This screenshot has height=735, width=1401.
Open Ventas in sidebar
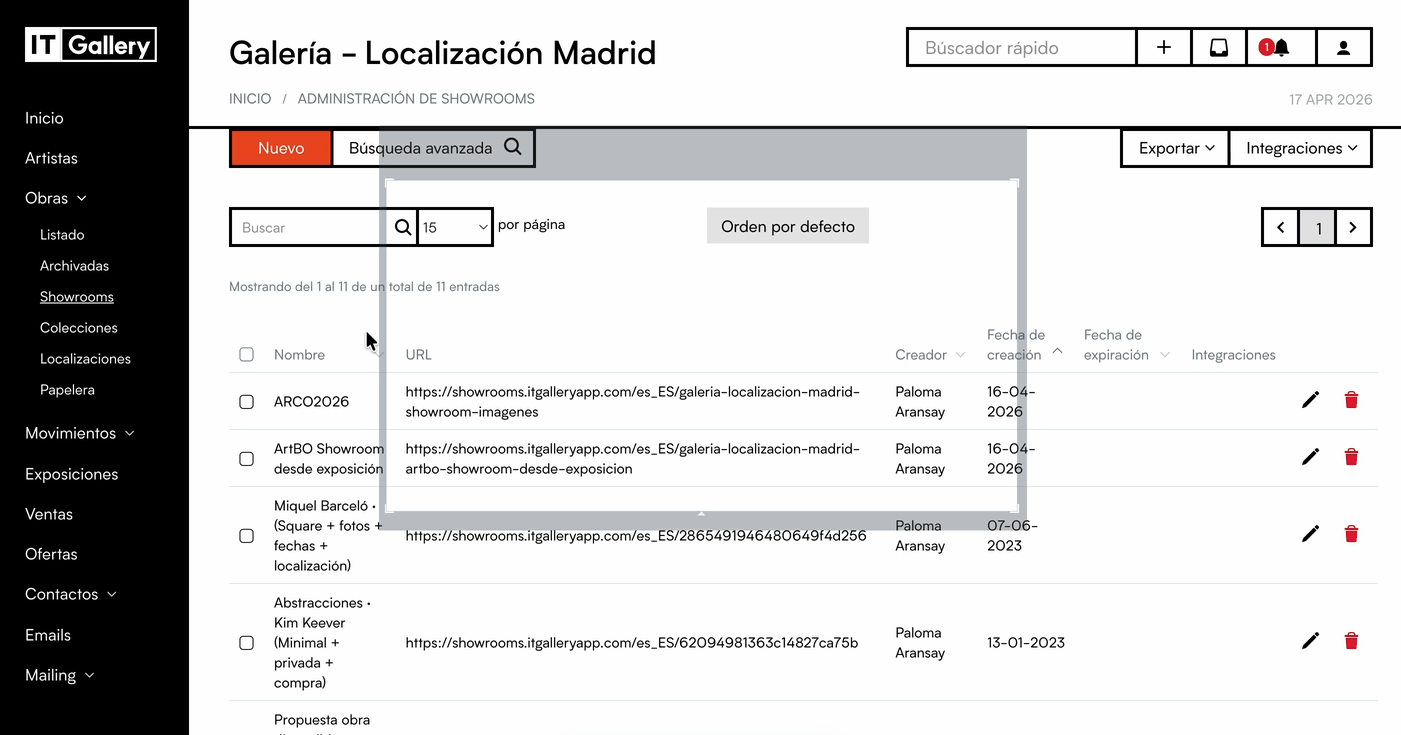pyautogui.click(x=49, y=514)
